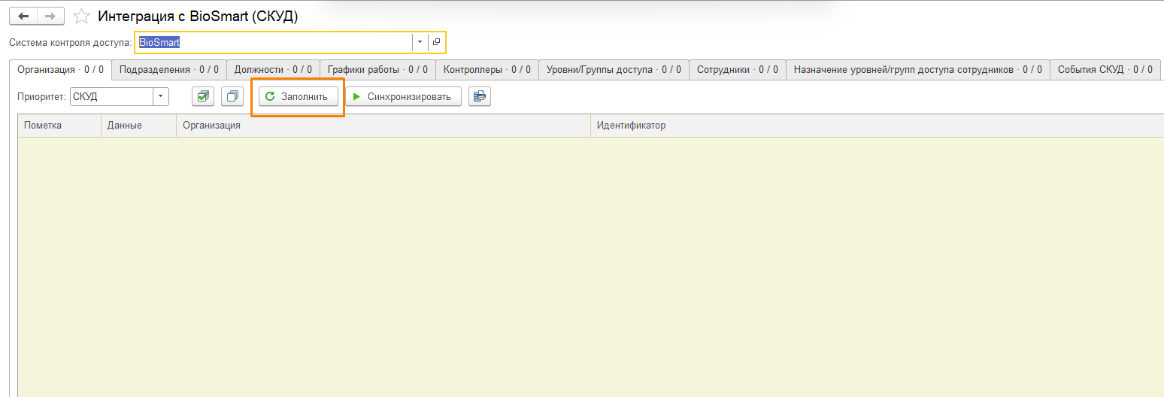Expand the Приоритет dropdown arrow
The height and width of the screenshot is (397, 1164).
(x=161, y=96)
